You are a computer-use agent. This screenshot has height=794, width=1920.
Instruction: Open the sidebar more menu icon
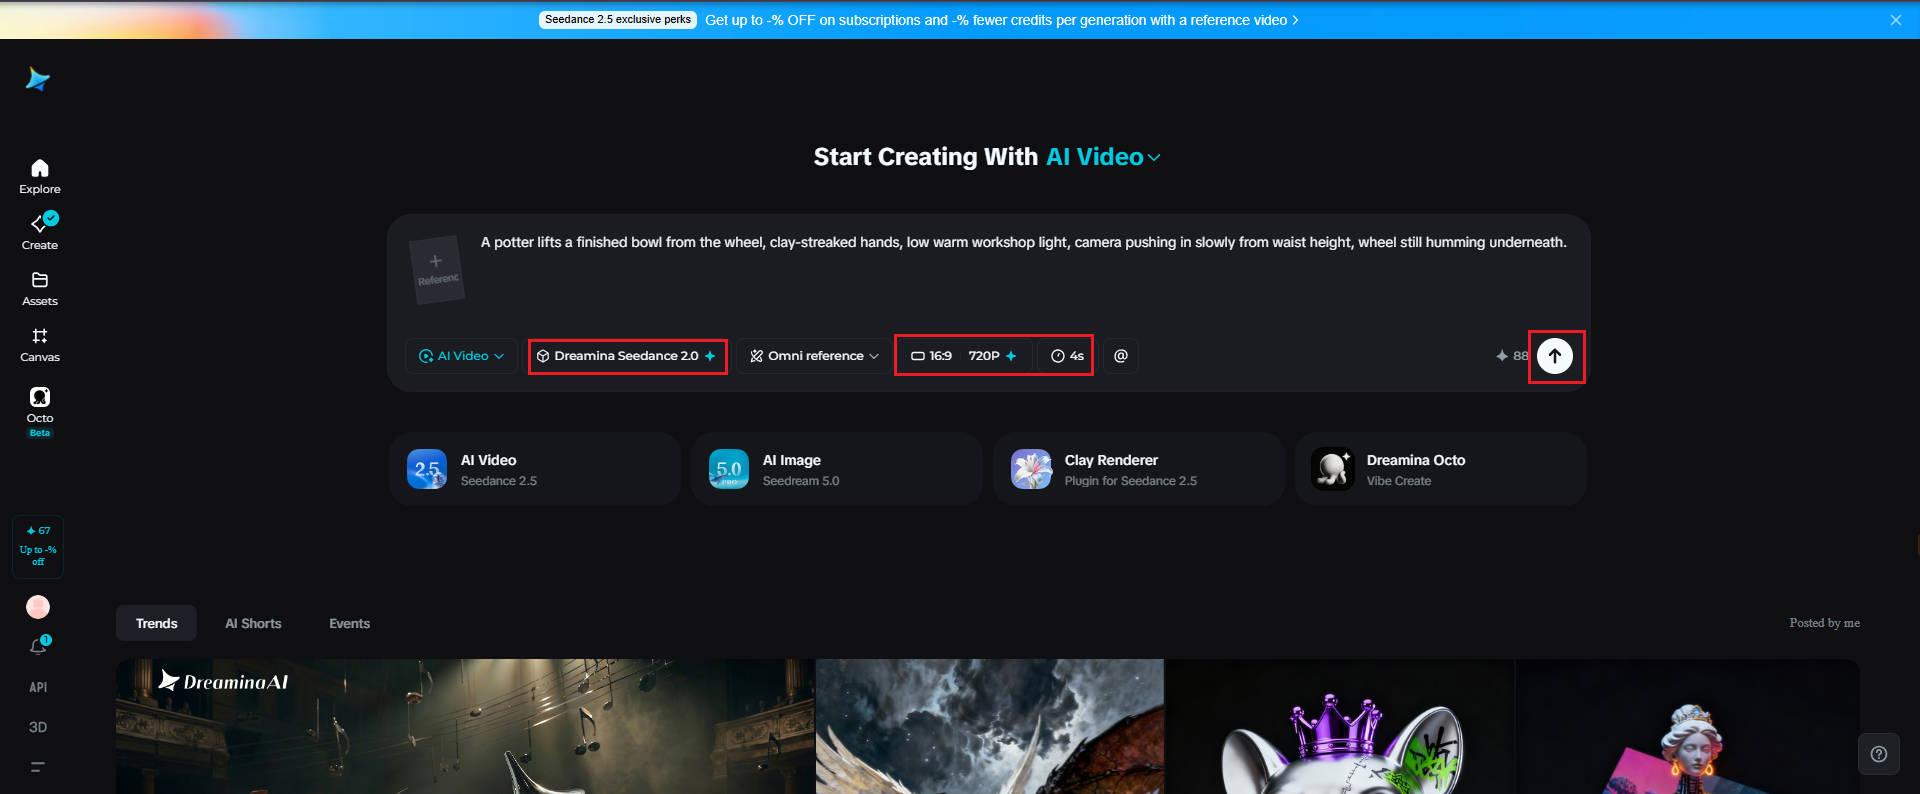click(x=38, y=767)
